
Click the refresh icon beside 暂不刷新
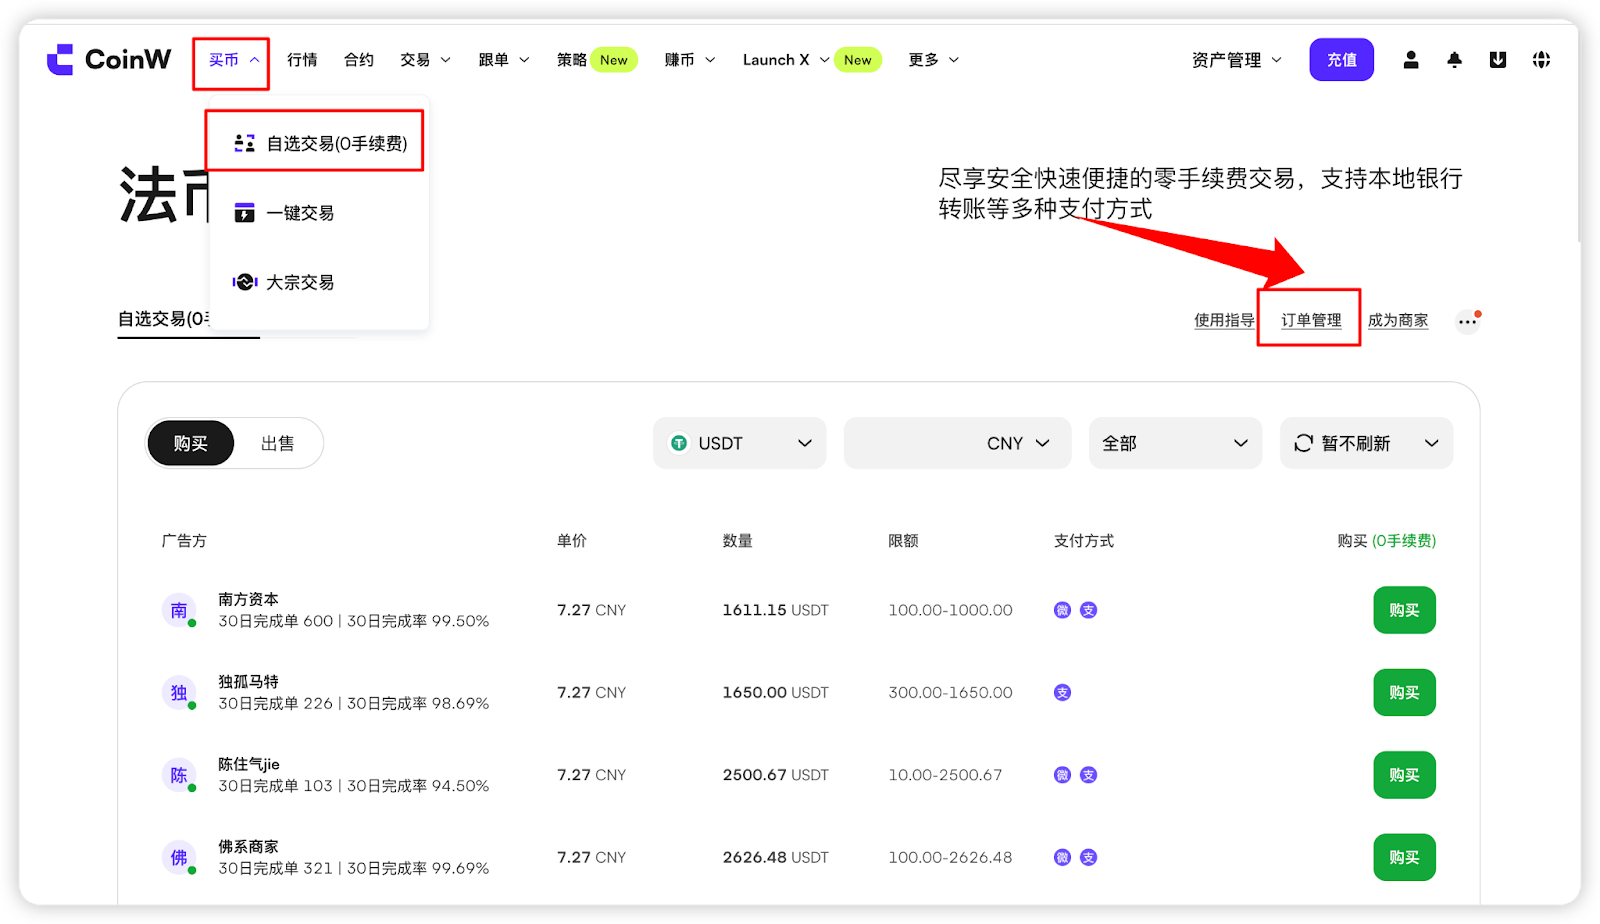pos(1303,443)
